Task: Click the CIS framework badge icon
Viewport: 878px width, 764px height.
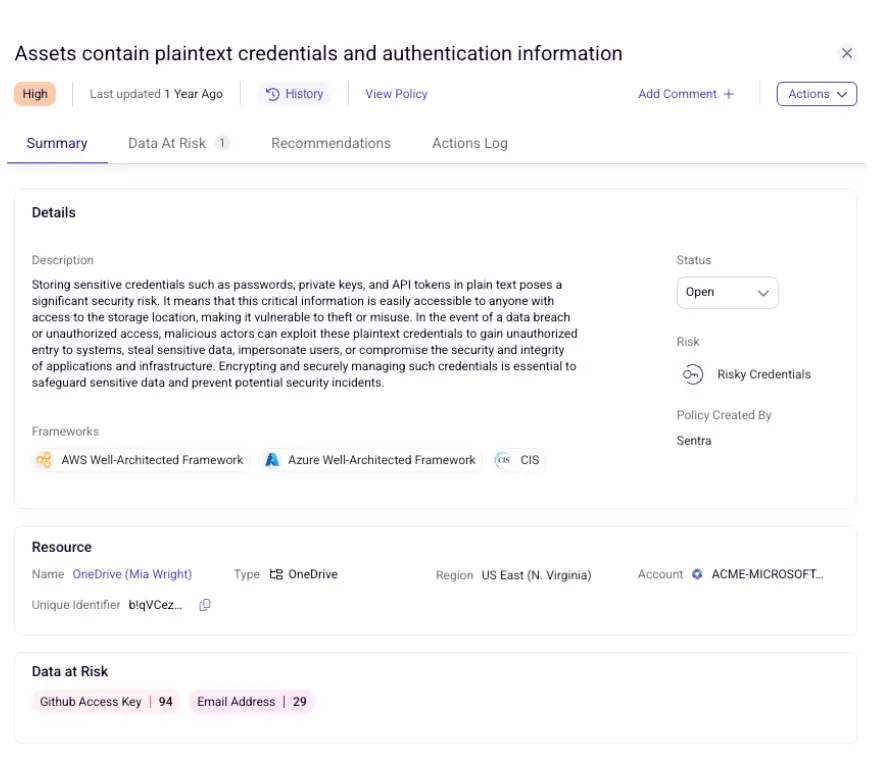Action: coord(504,460)
